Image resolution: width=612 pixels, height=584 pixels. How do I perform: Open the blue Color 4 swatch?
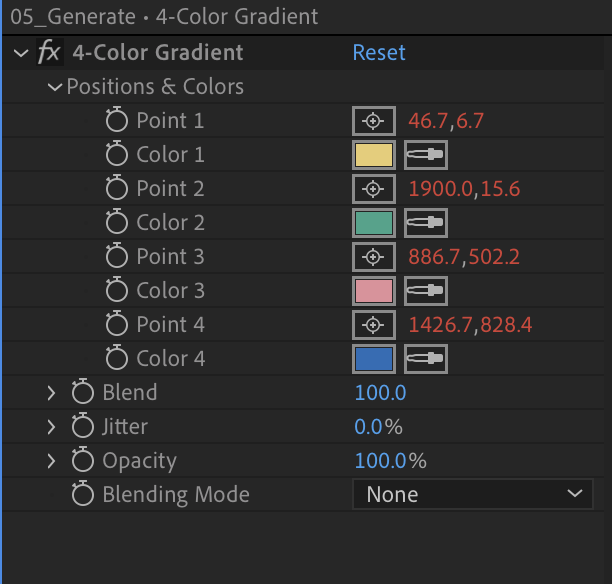[x=374, y=359]
